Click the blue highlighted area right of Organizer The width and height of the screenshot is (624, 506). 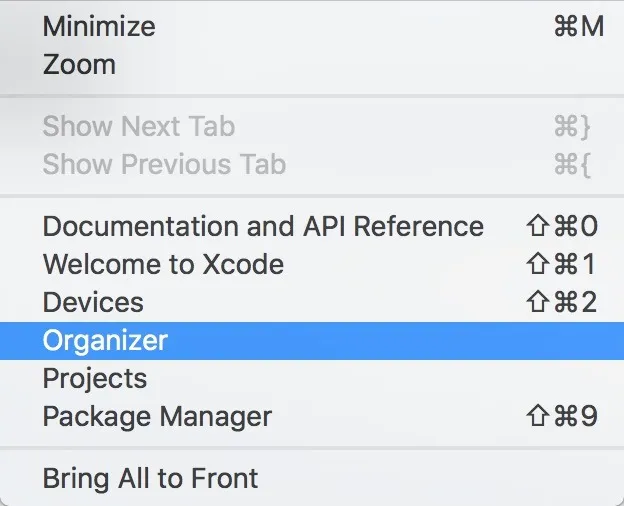(x=400, y=341)
